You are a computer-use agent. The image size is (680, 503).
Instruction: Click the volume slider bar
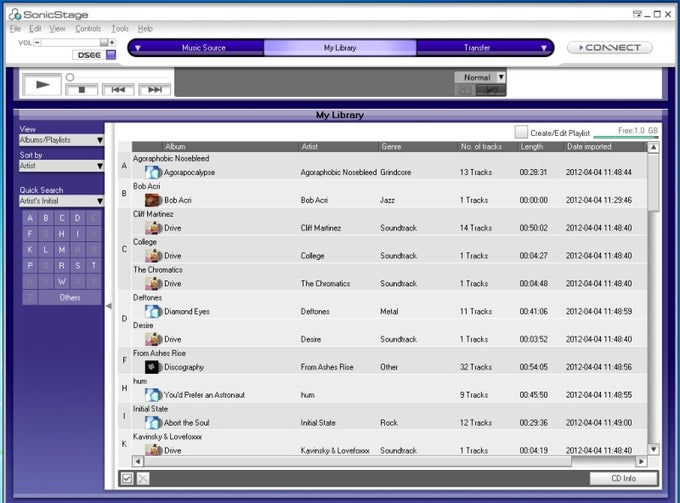point(74,42)
